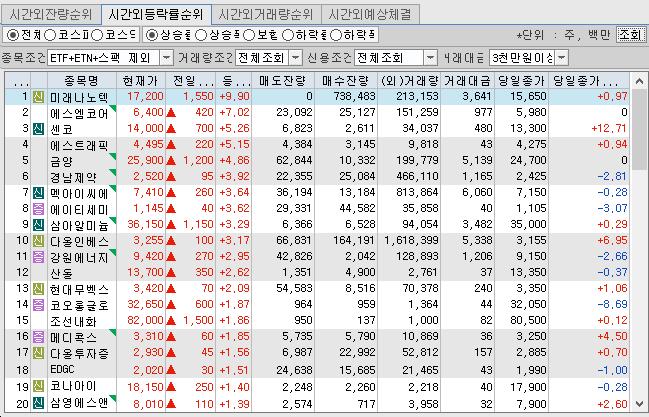
Task: Select the 코스닥 radio button
Action: pos(97,36)
